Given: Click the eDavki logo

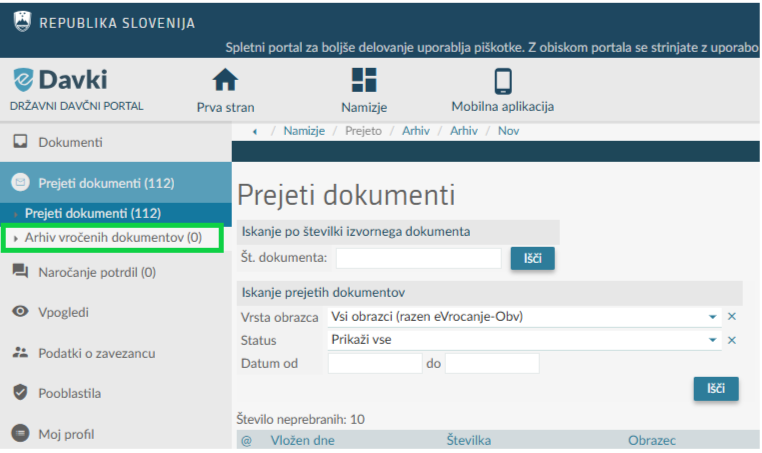Looking at the screenshot, I should [x=60, y=81].
